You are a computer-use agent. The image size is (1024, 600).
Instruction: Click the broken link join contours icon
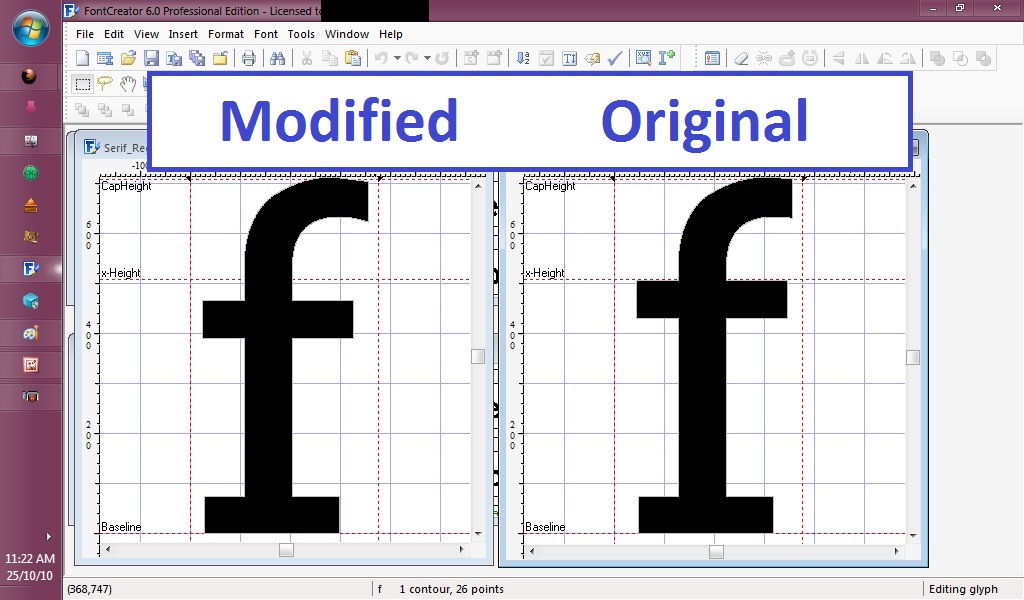pyautogui.click(x=764, y=59)
